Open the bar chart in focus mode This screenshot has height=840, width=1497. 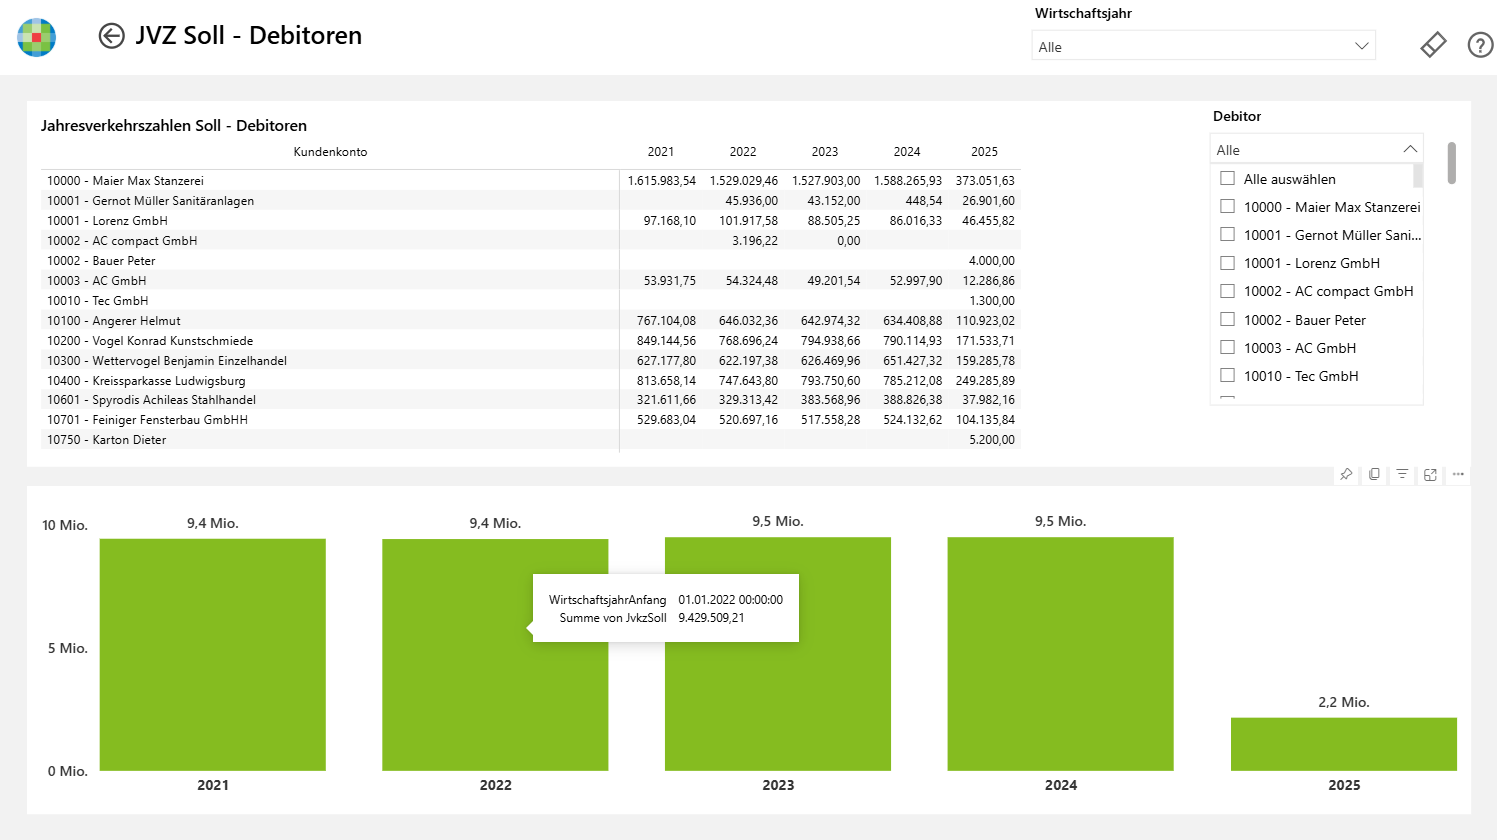(1430, 474)
